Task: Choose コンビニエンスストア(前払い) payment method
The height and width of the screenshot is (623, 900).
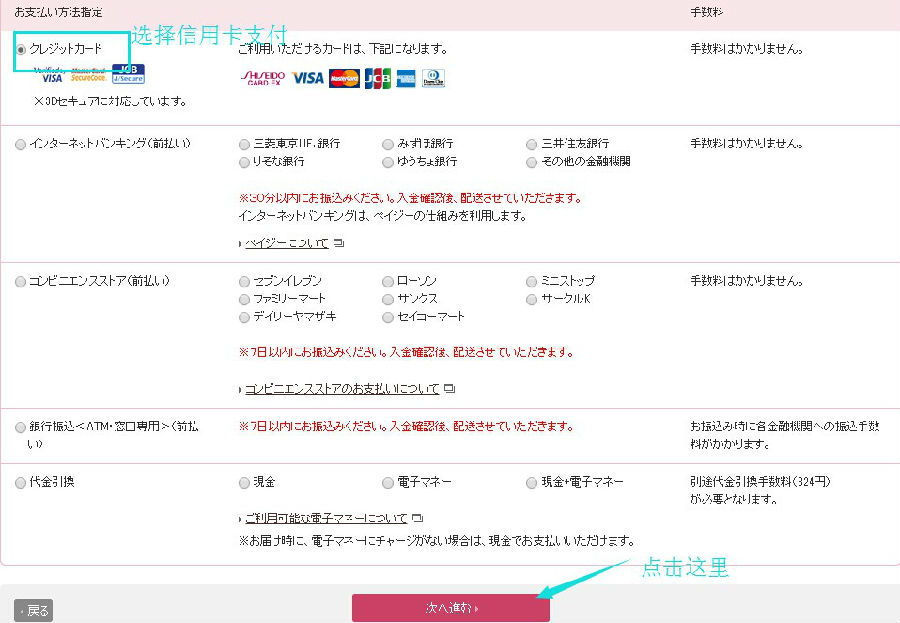Action: [x=22, y=282]
